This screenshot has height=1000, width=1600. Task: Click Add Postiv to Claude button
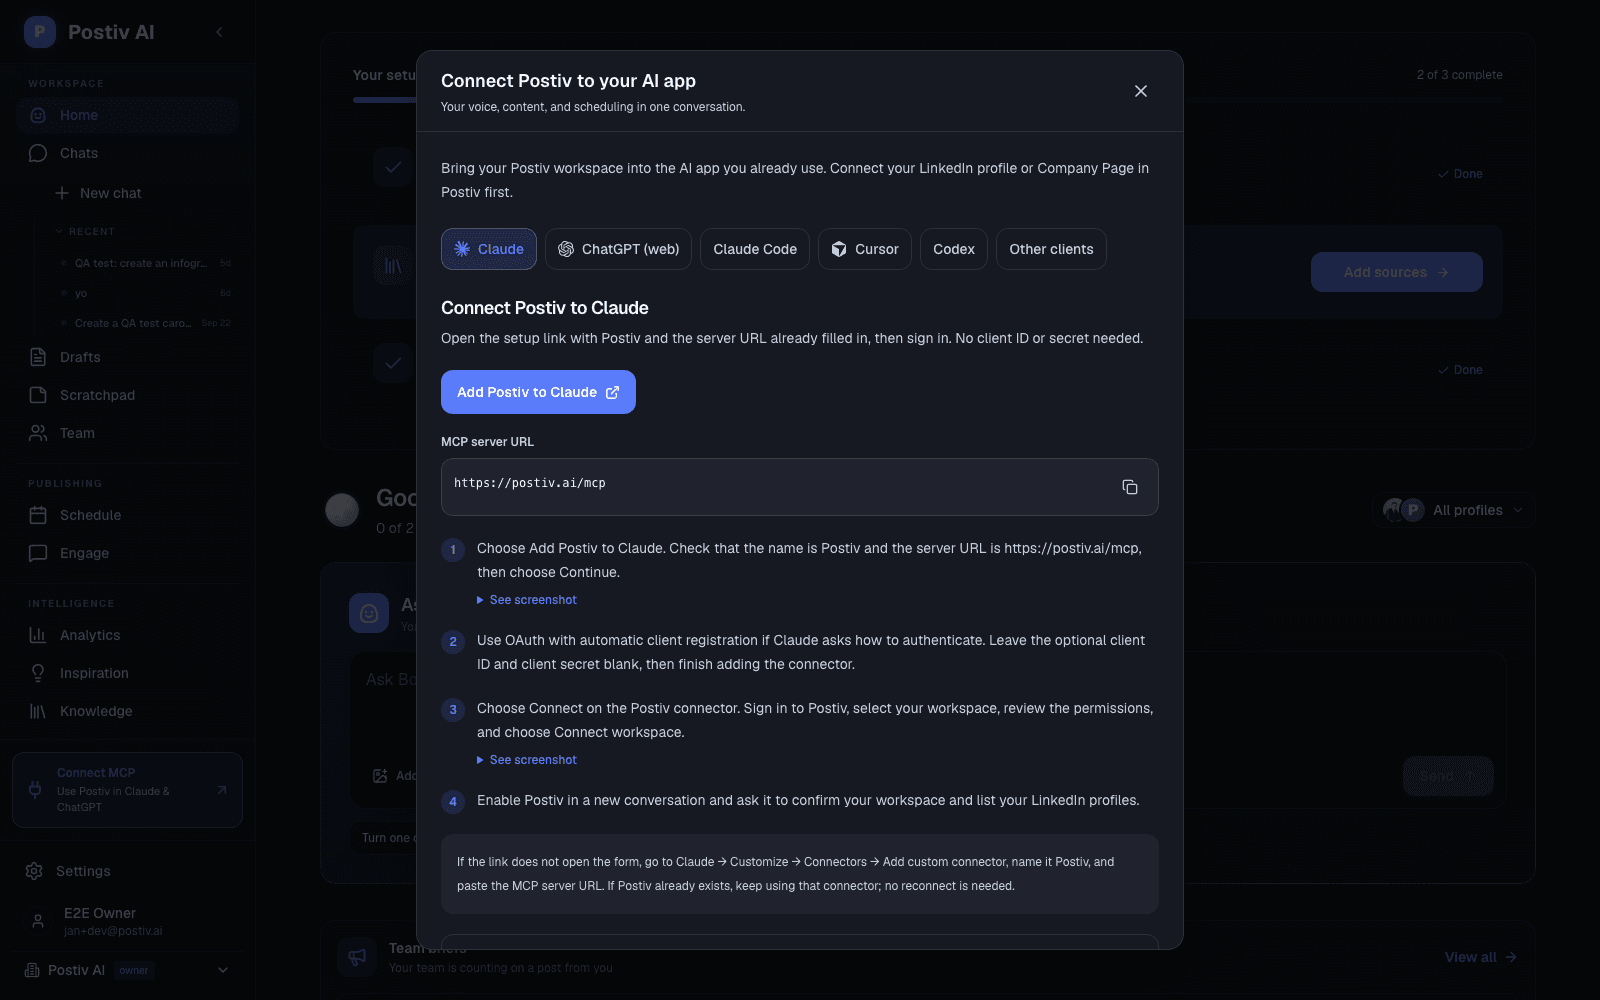(x=538, y=392)
